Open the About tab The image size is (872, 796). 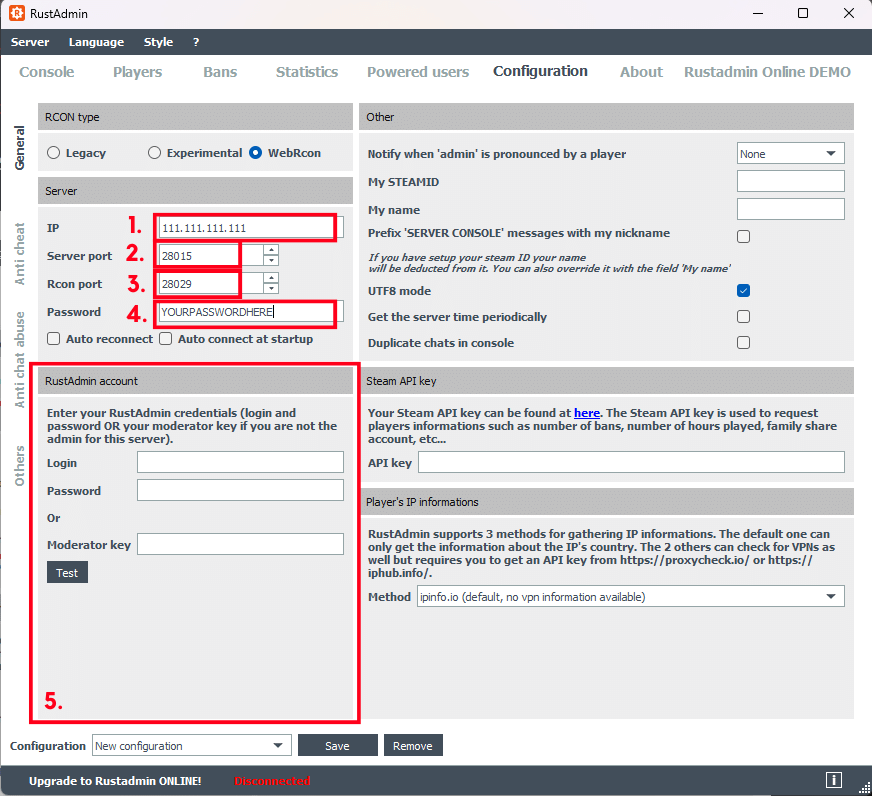click(x=641, y=72)
